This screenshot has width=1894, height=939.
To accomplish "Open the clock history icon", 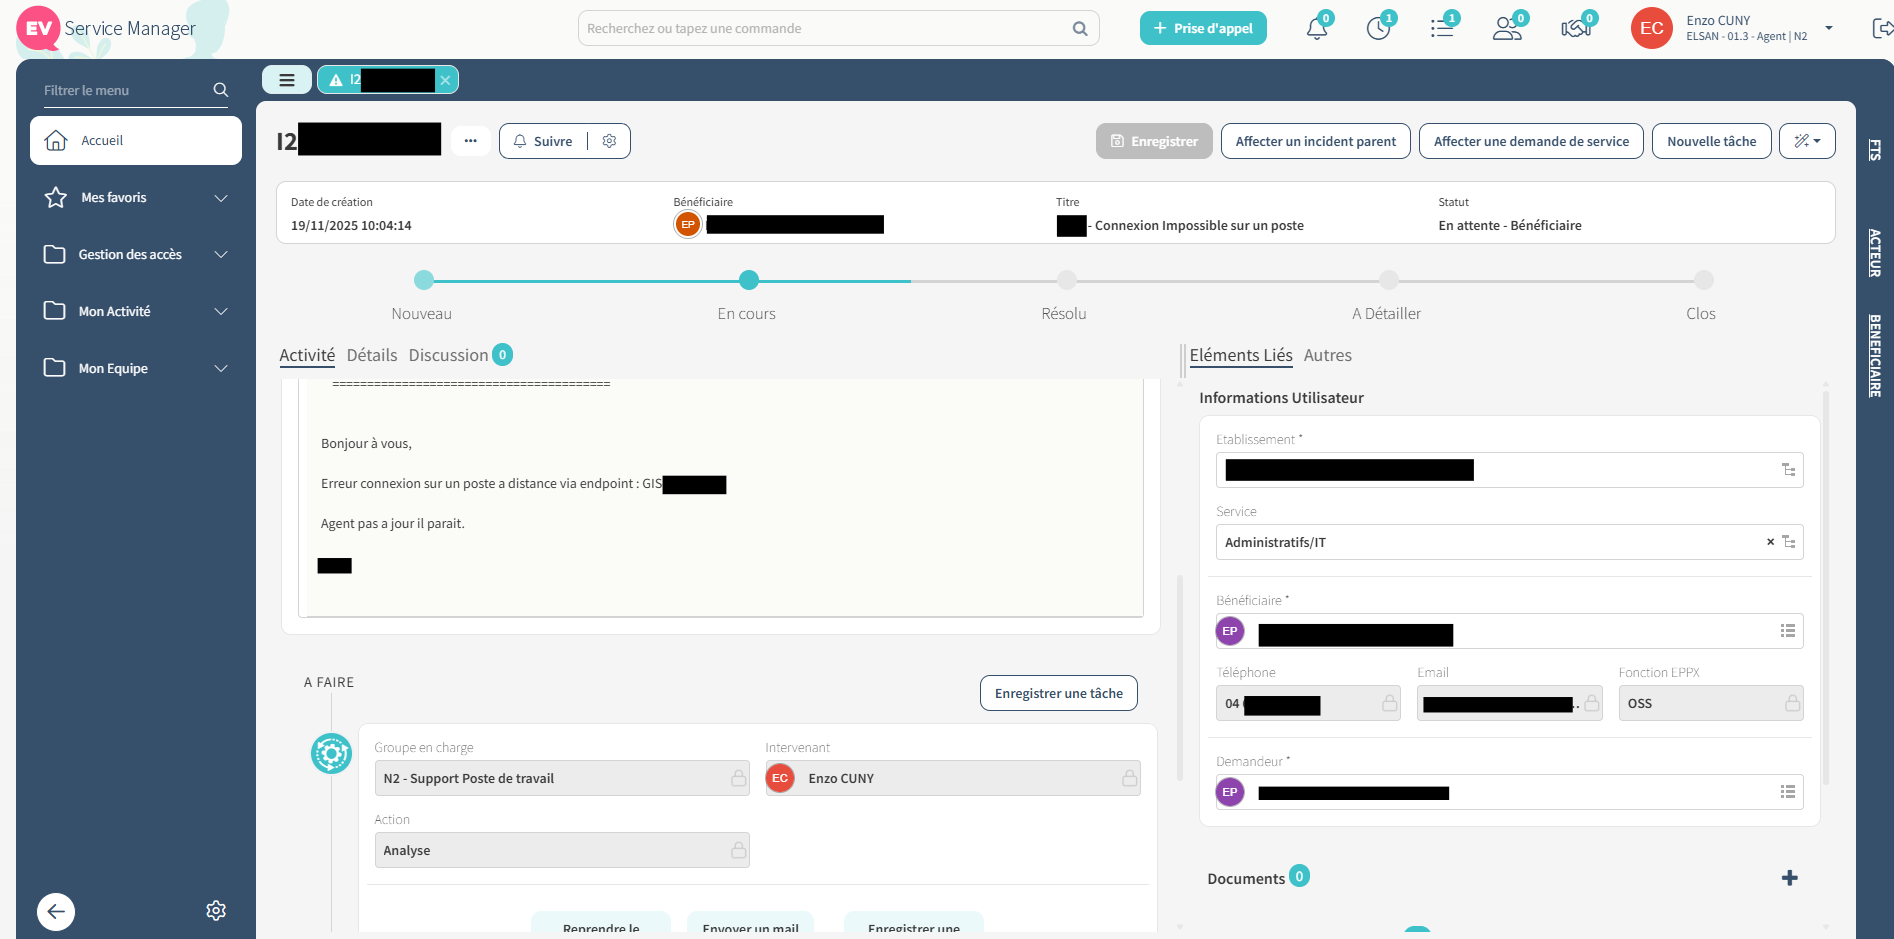I will 1379,28.
